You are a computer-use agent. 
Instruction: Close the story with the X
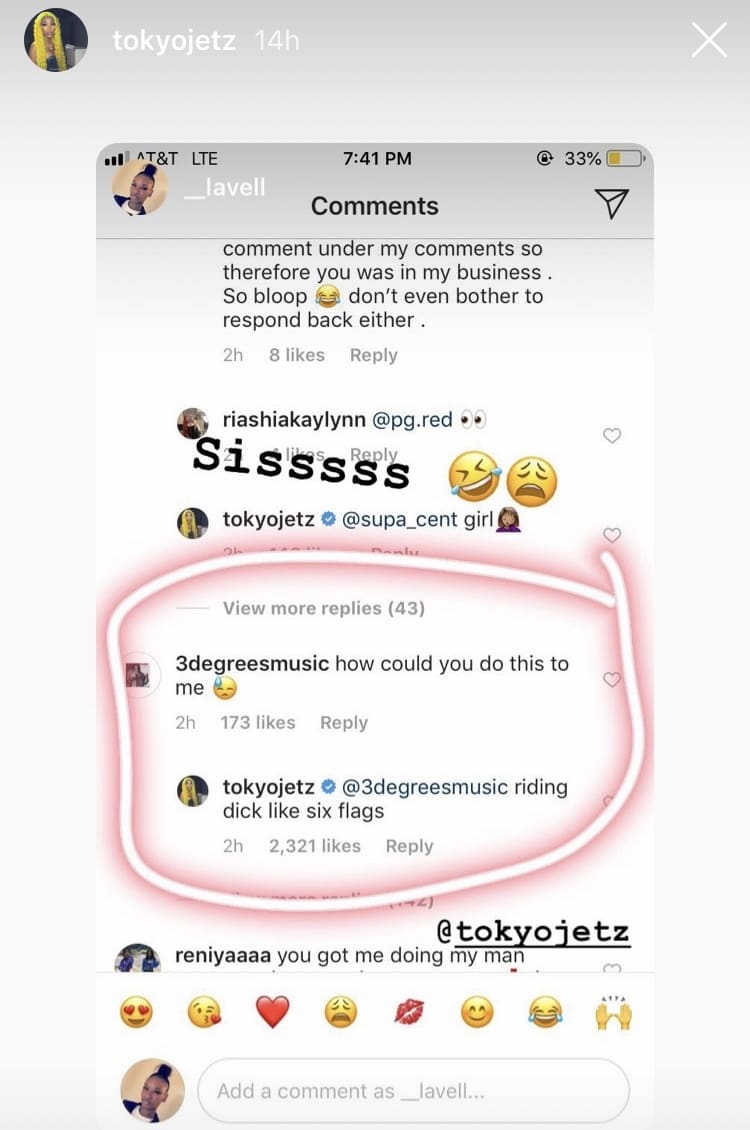(709, 40)
